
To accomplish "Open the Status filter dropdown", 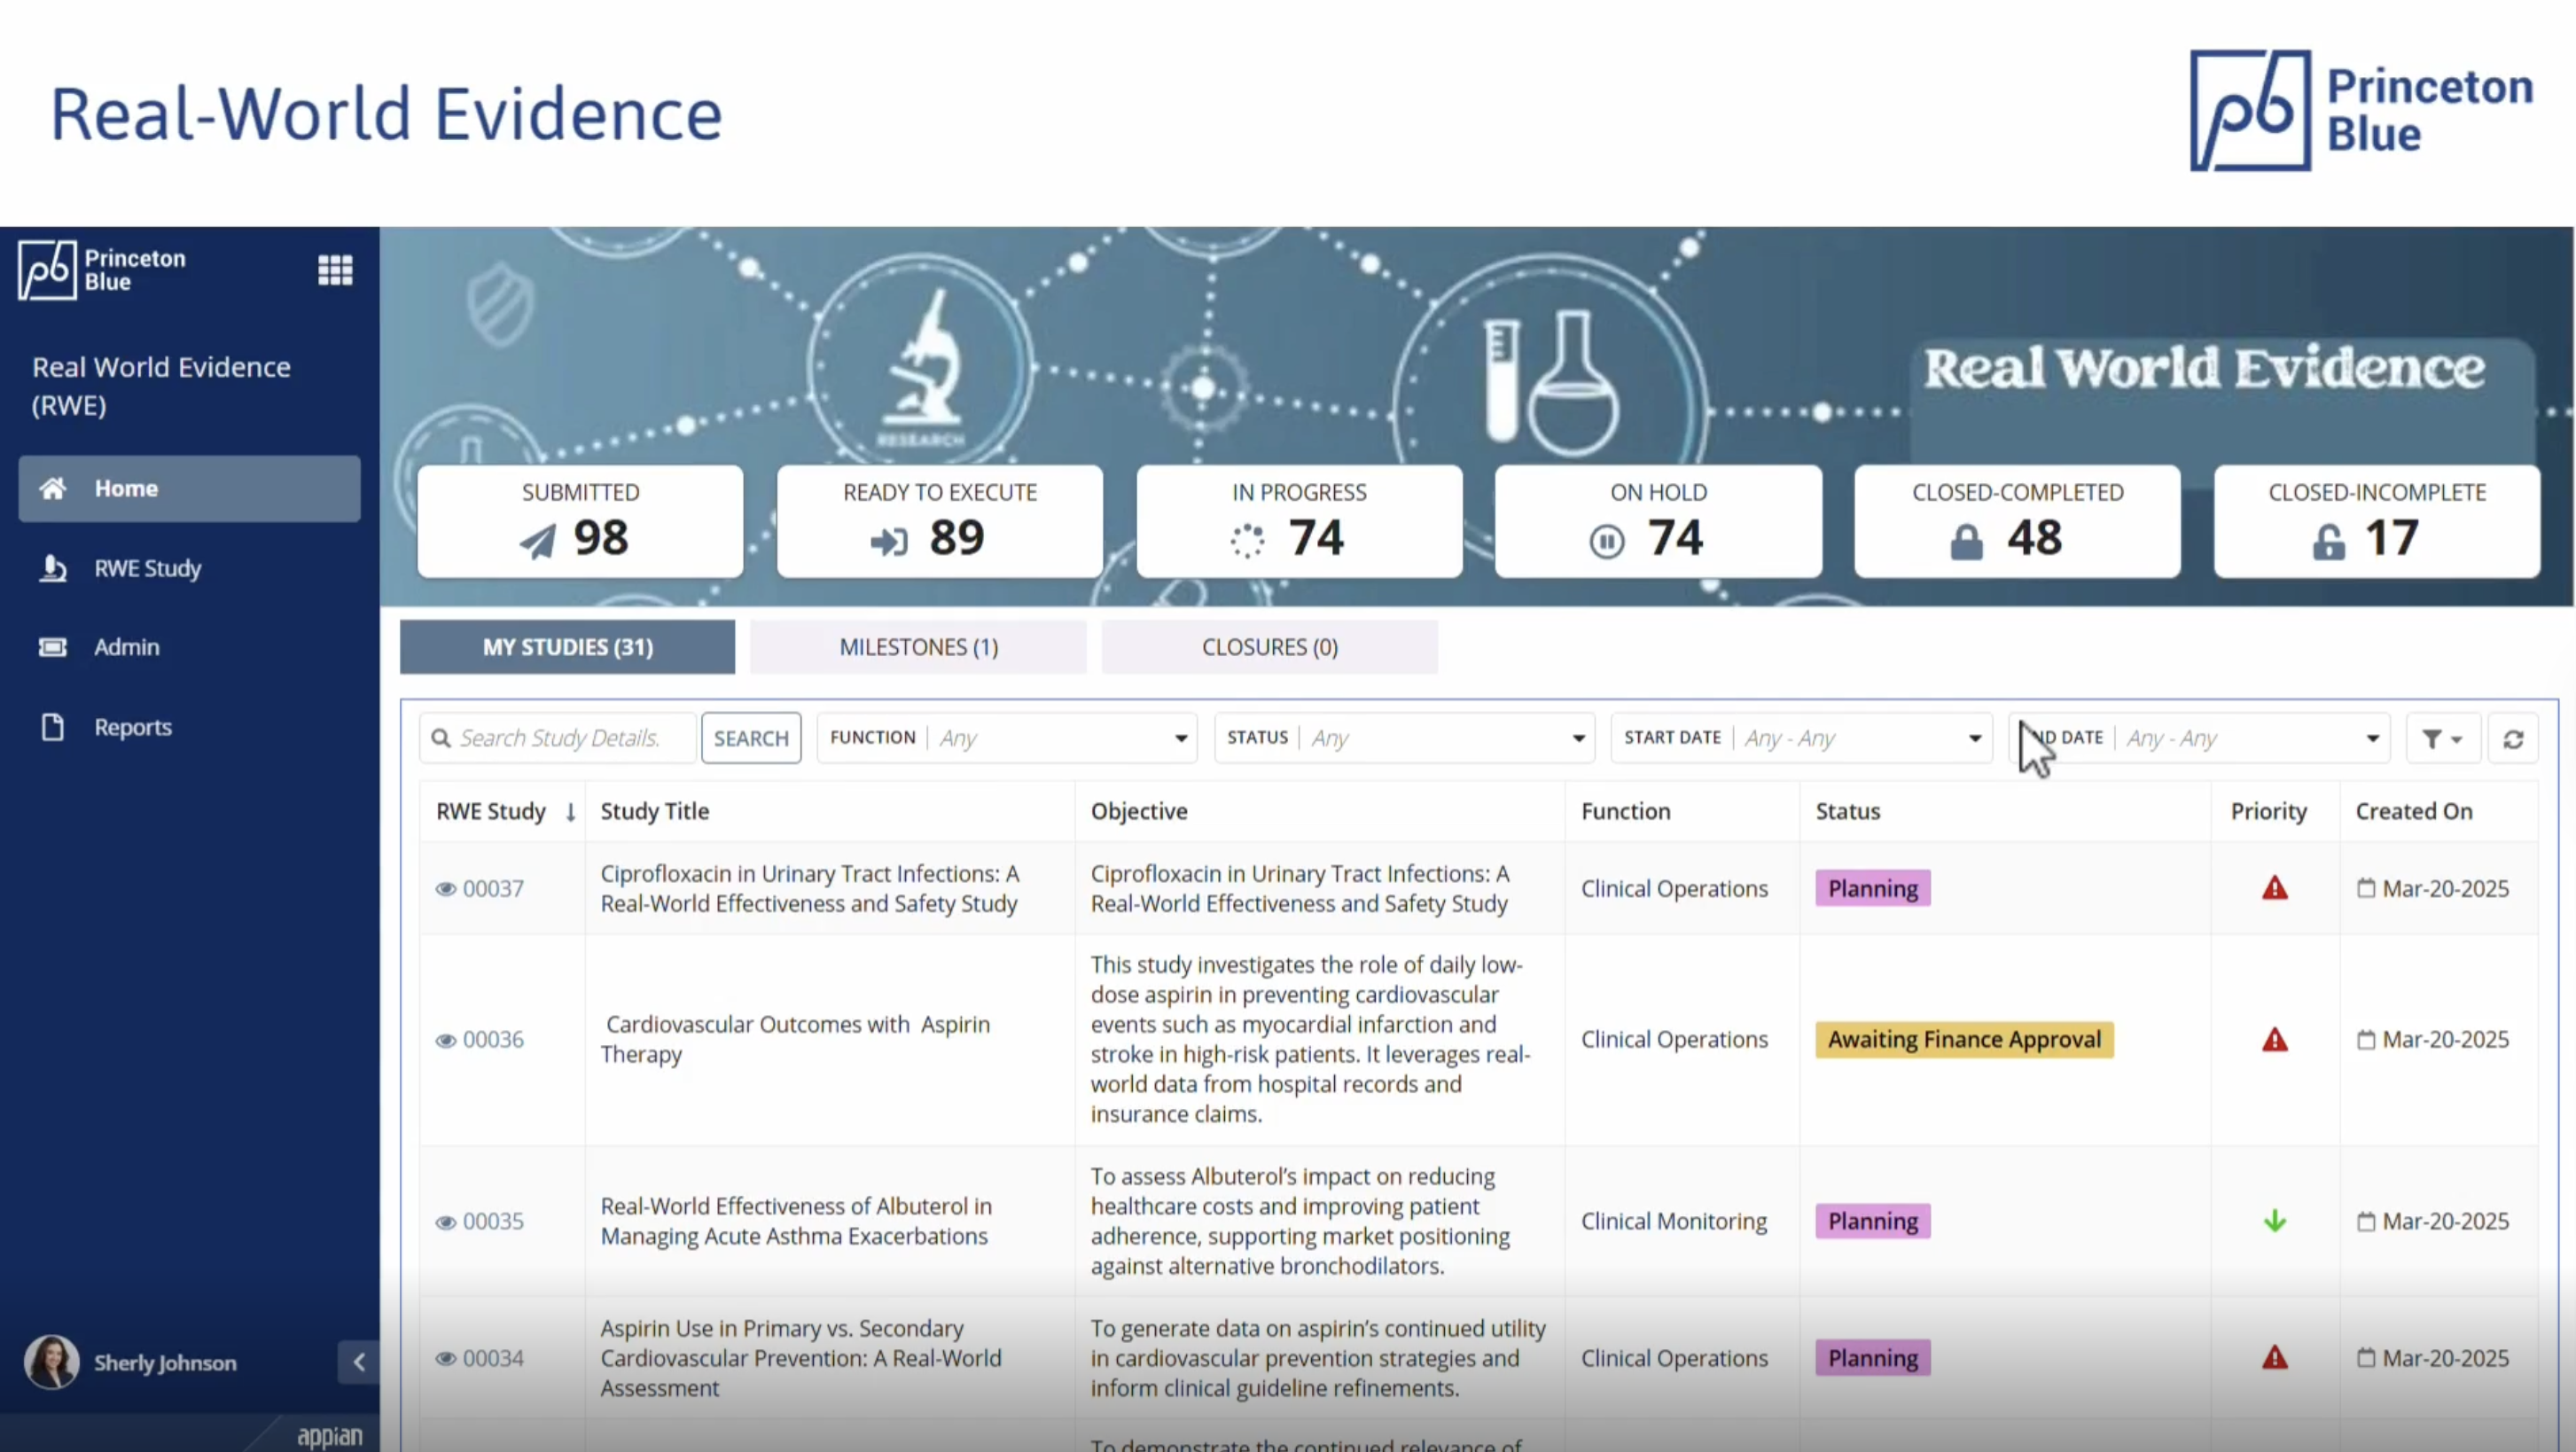I will coord(1578,739).
